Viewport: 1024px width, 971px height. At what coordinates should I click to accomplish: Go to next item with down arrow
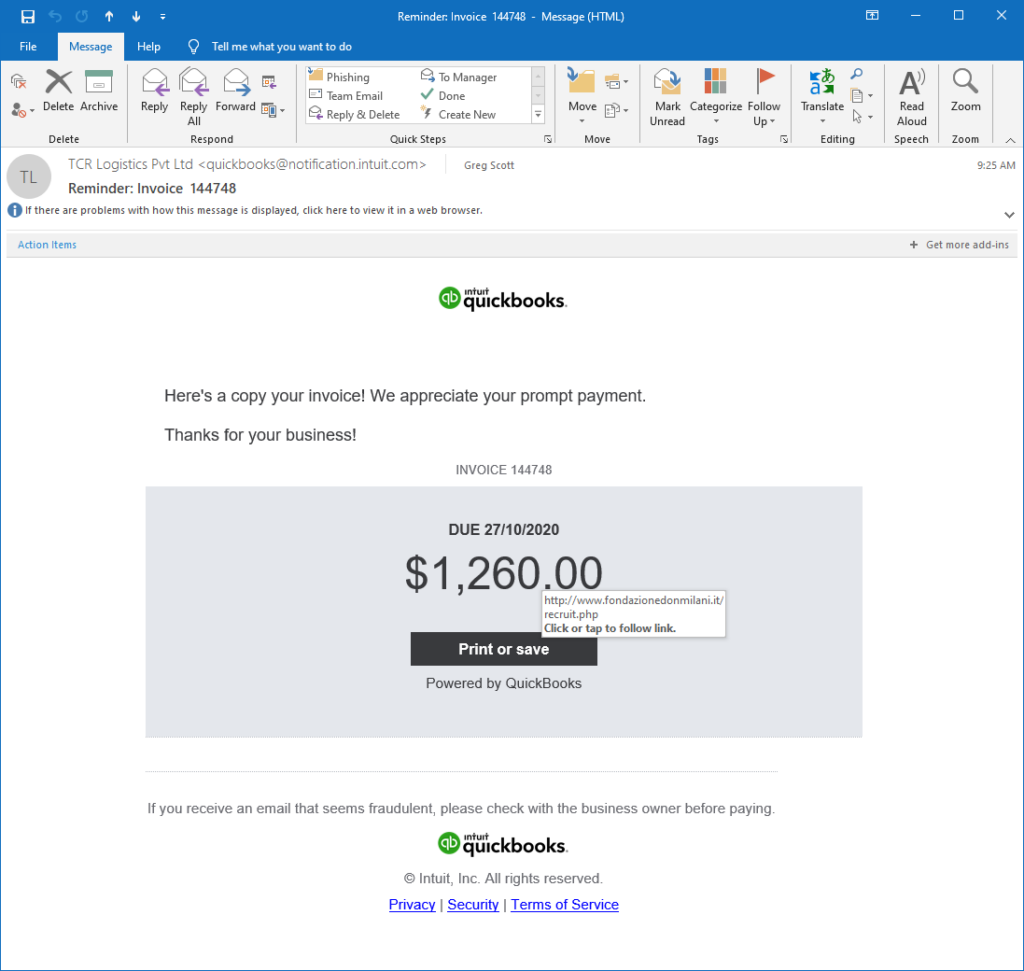point(136,16)
